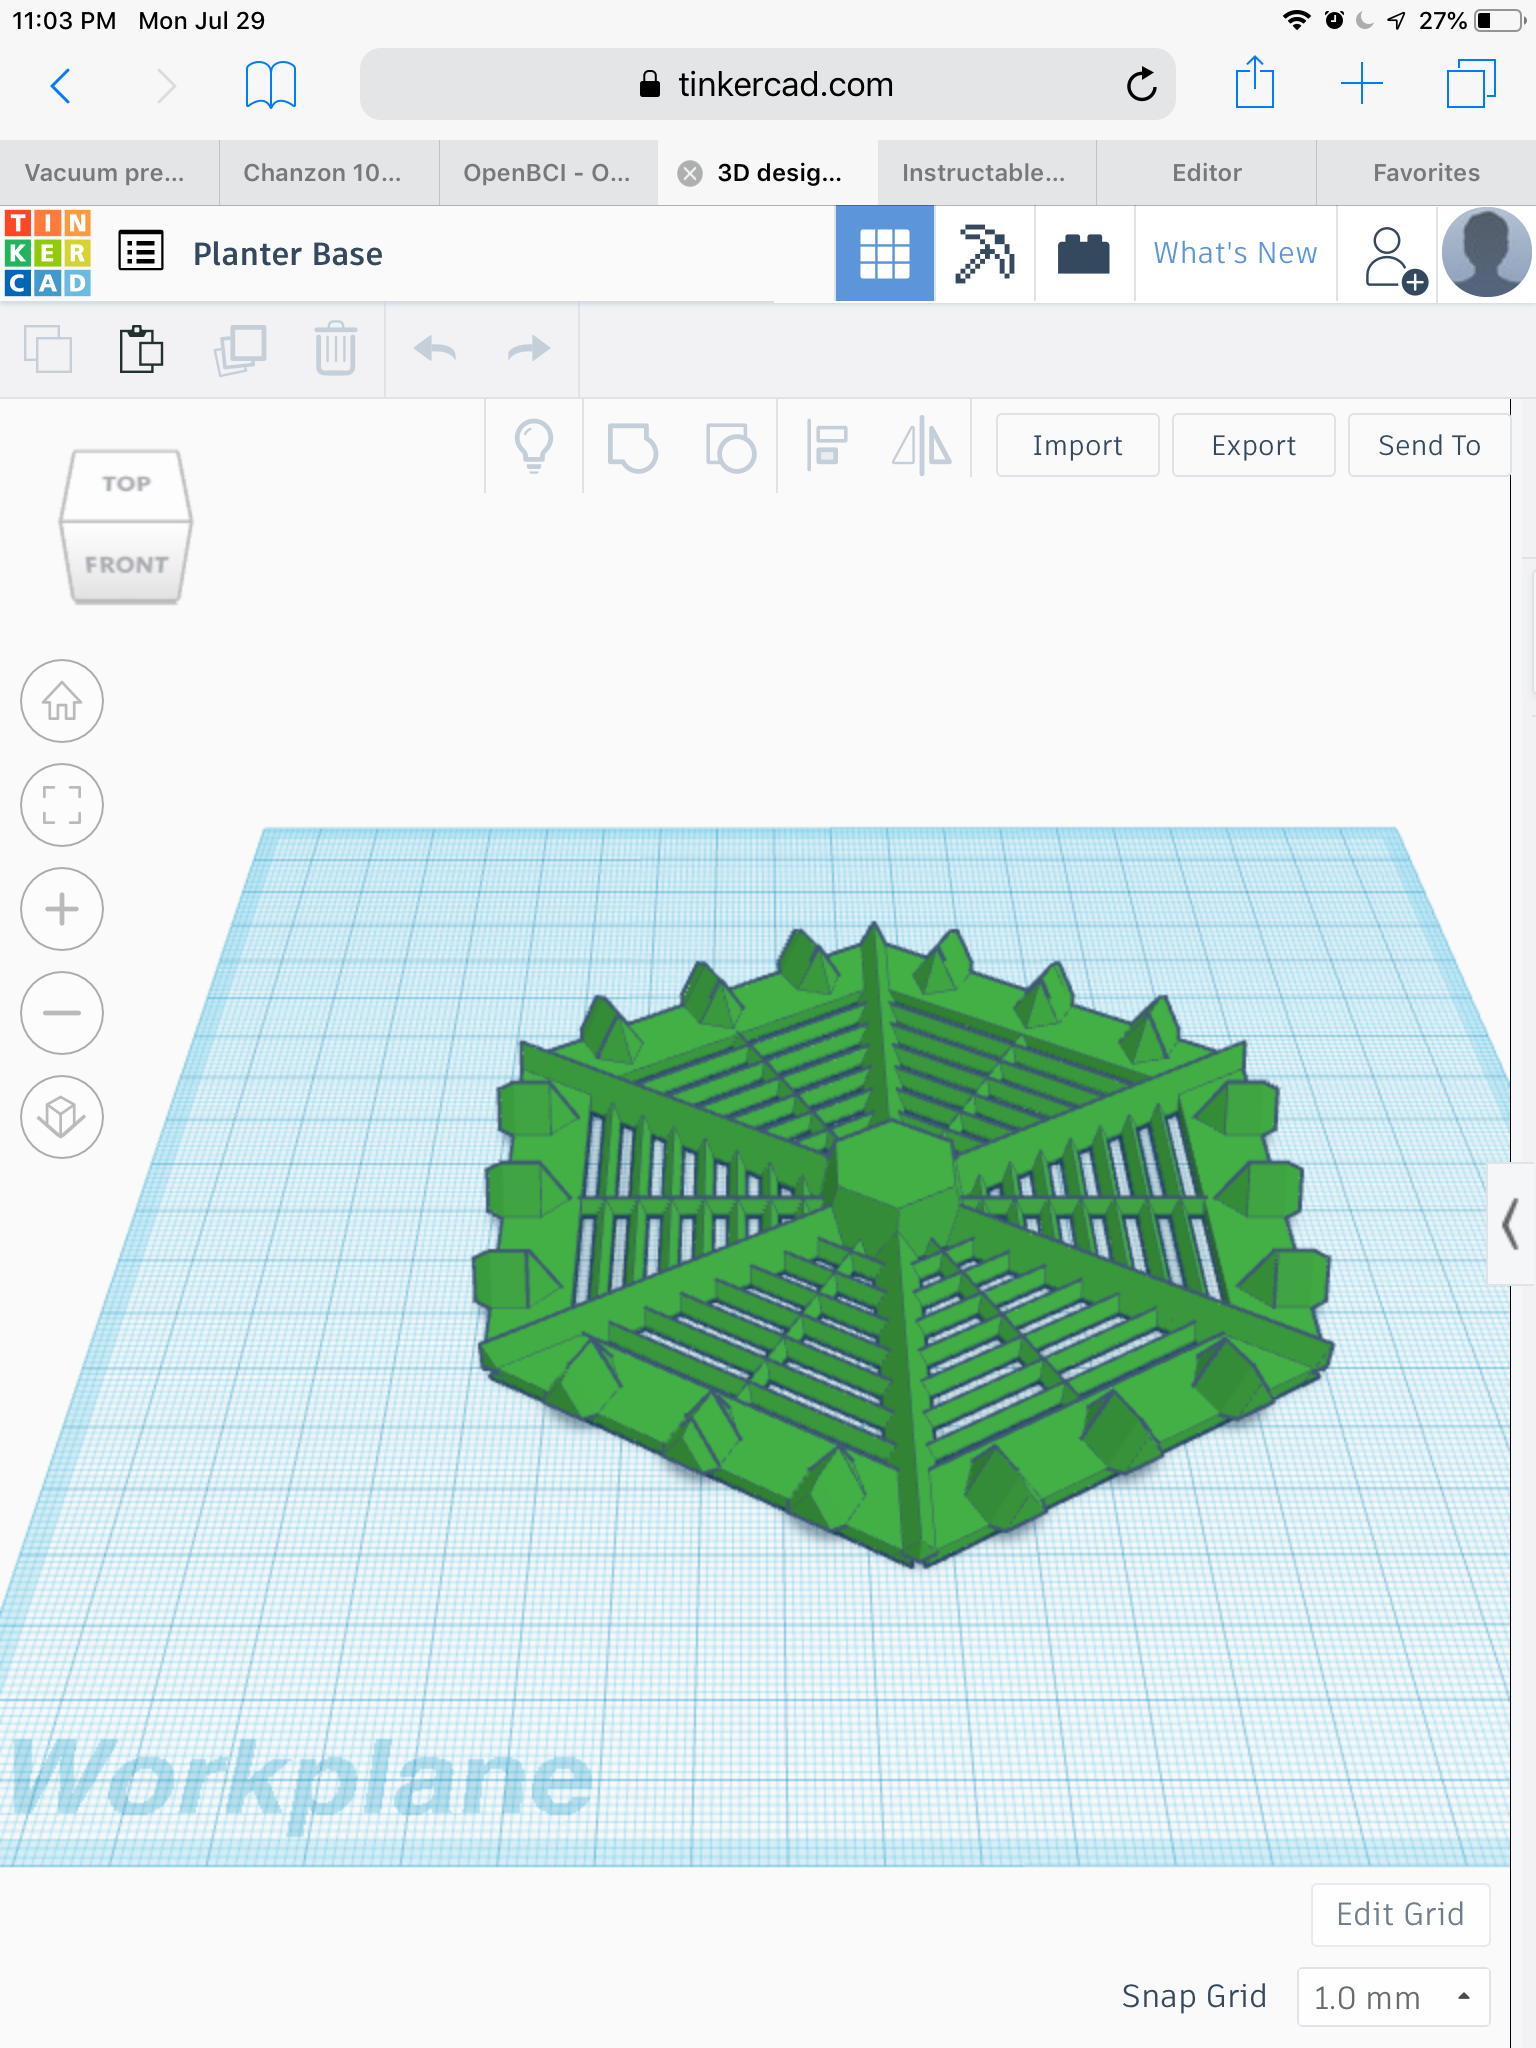1536x2048 pixels.
Task: Zoom in with plus button
Action: (x=62, y=909)
